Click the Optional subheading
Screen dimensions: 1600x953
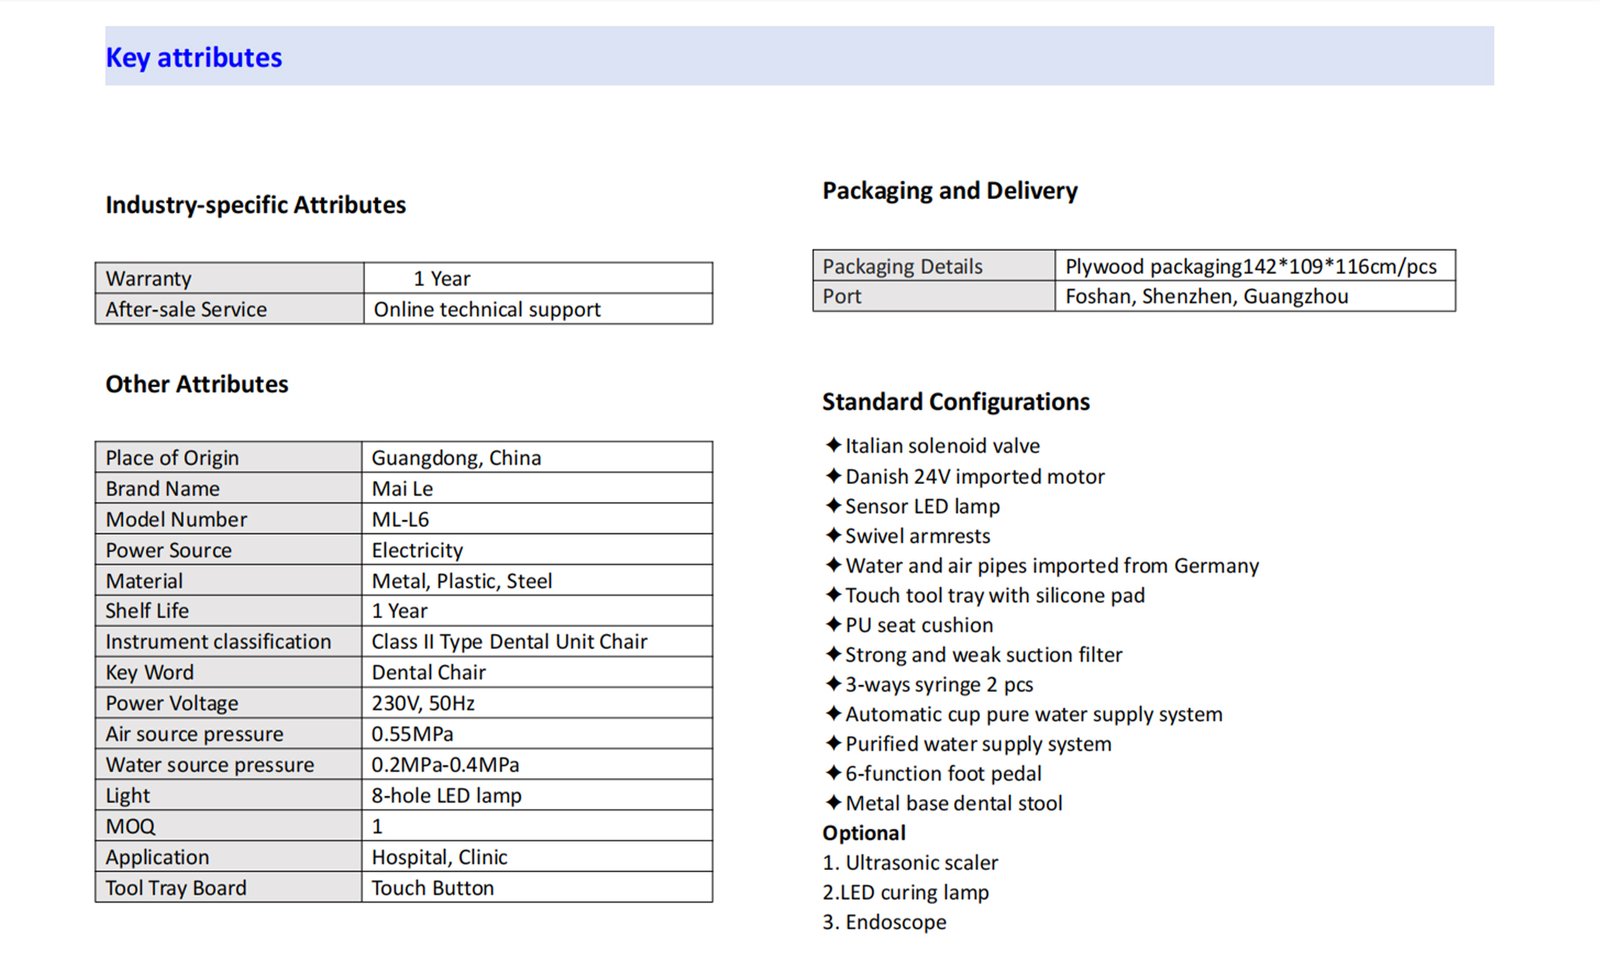[864, 833]
